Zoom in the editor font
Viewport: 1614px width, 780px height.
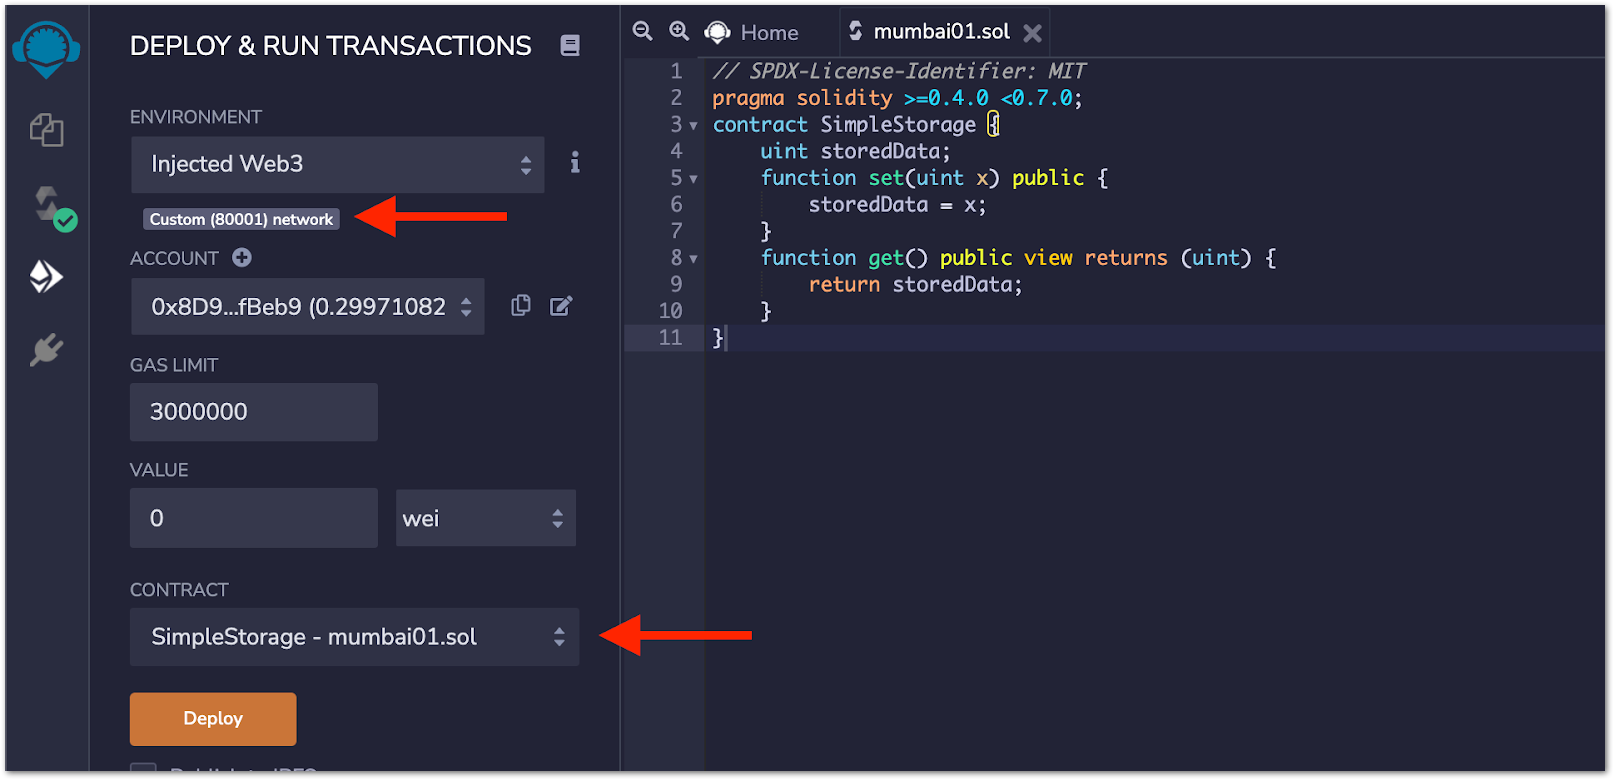pos(679,31)
